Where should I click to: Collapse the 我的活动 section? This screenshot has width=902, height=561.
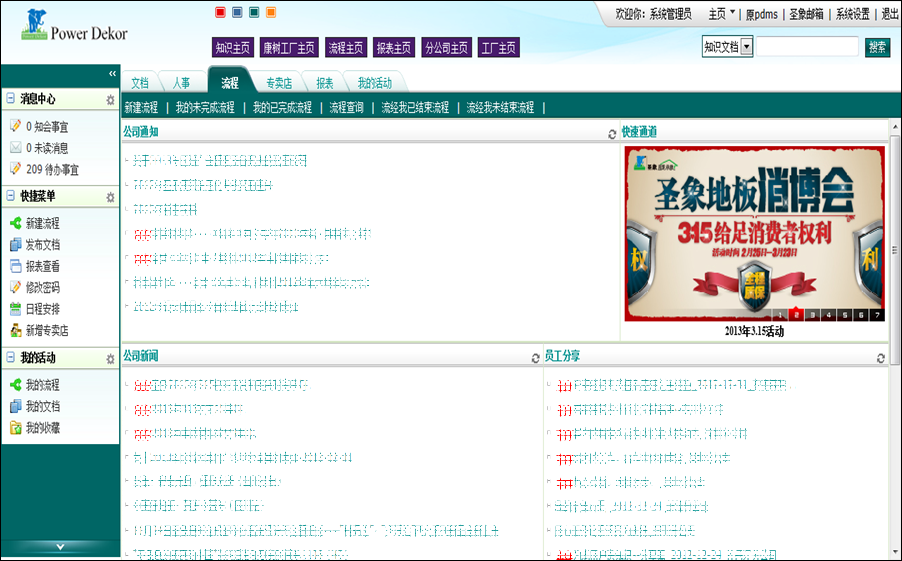10,357
